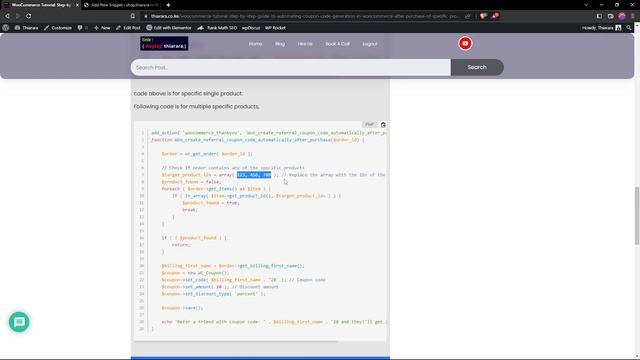Viewport: 640px width, 360px height.
Task: Click the 'Following code is for multiple' paragraph
Action: [196, 107]
